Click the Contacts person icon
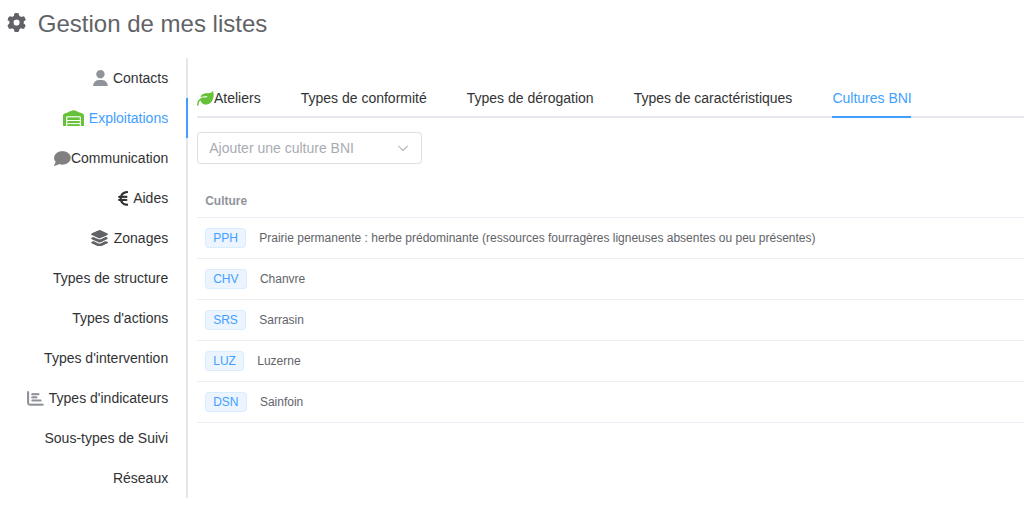This screenshot has height=532, width=1024. point(100,78)
